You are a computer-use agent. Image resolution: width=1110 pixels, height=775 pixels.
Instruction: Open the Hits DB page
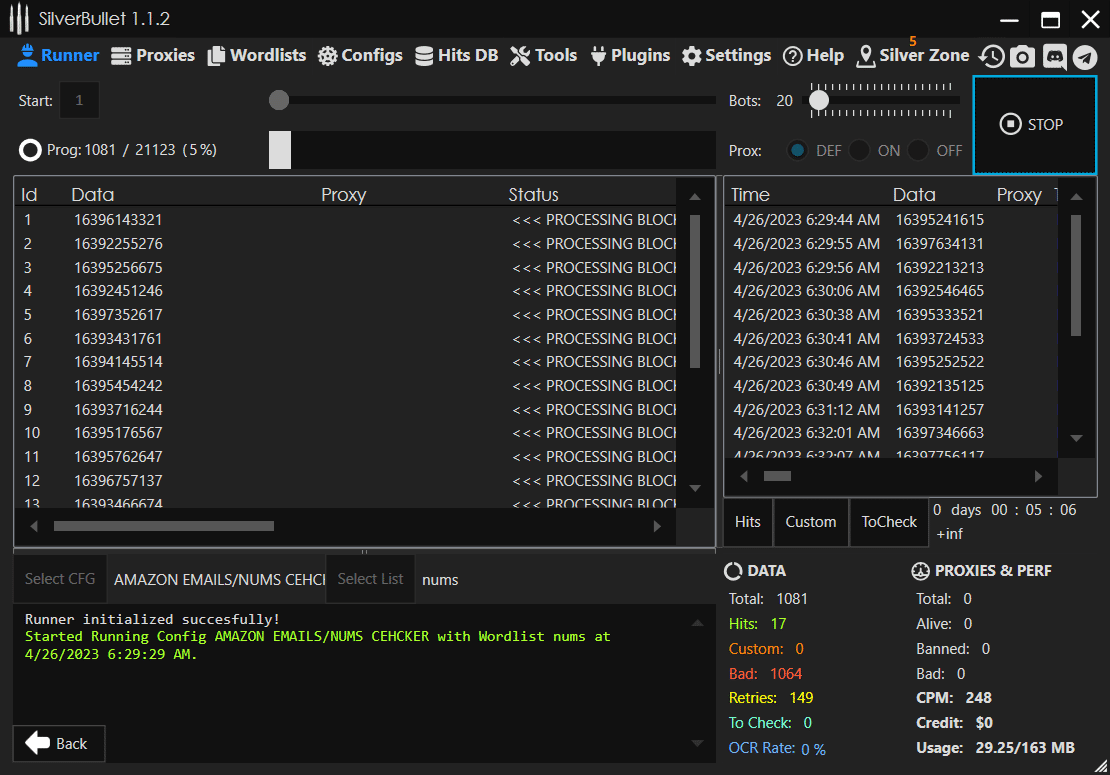(456, 56)
